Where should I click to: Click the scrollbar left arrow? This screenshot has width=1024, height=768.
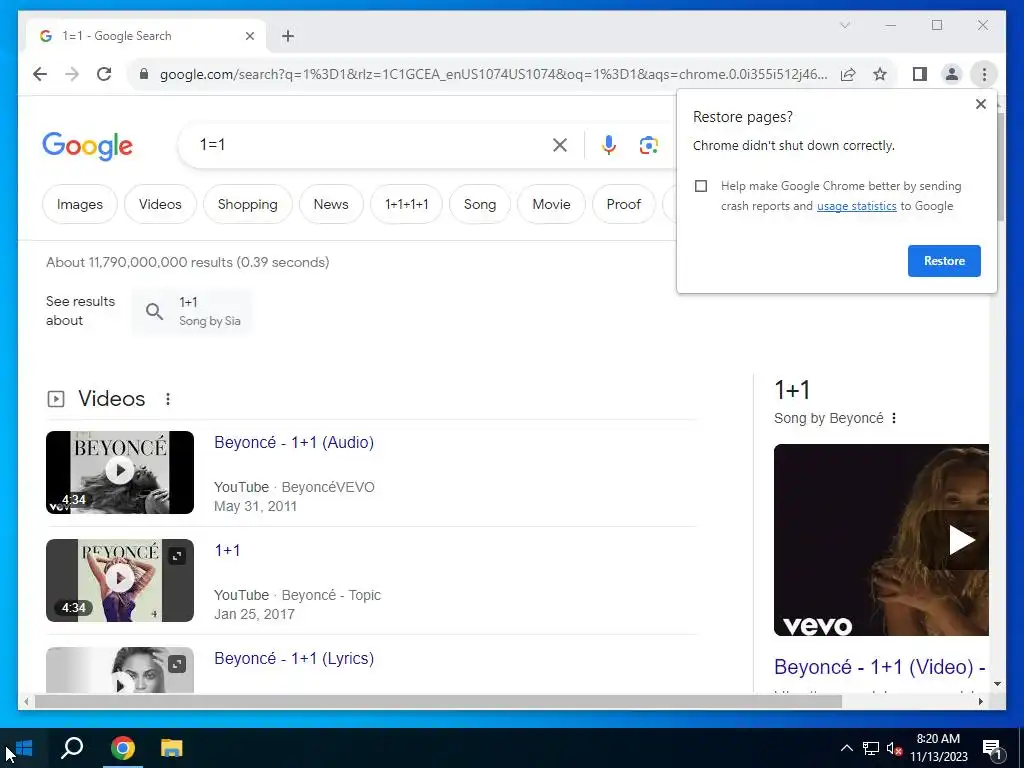coord(25,701)
